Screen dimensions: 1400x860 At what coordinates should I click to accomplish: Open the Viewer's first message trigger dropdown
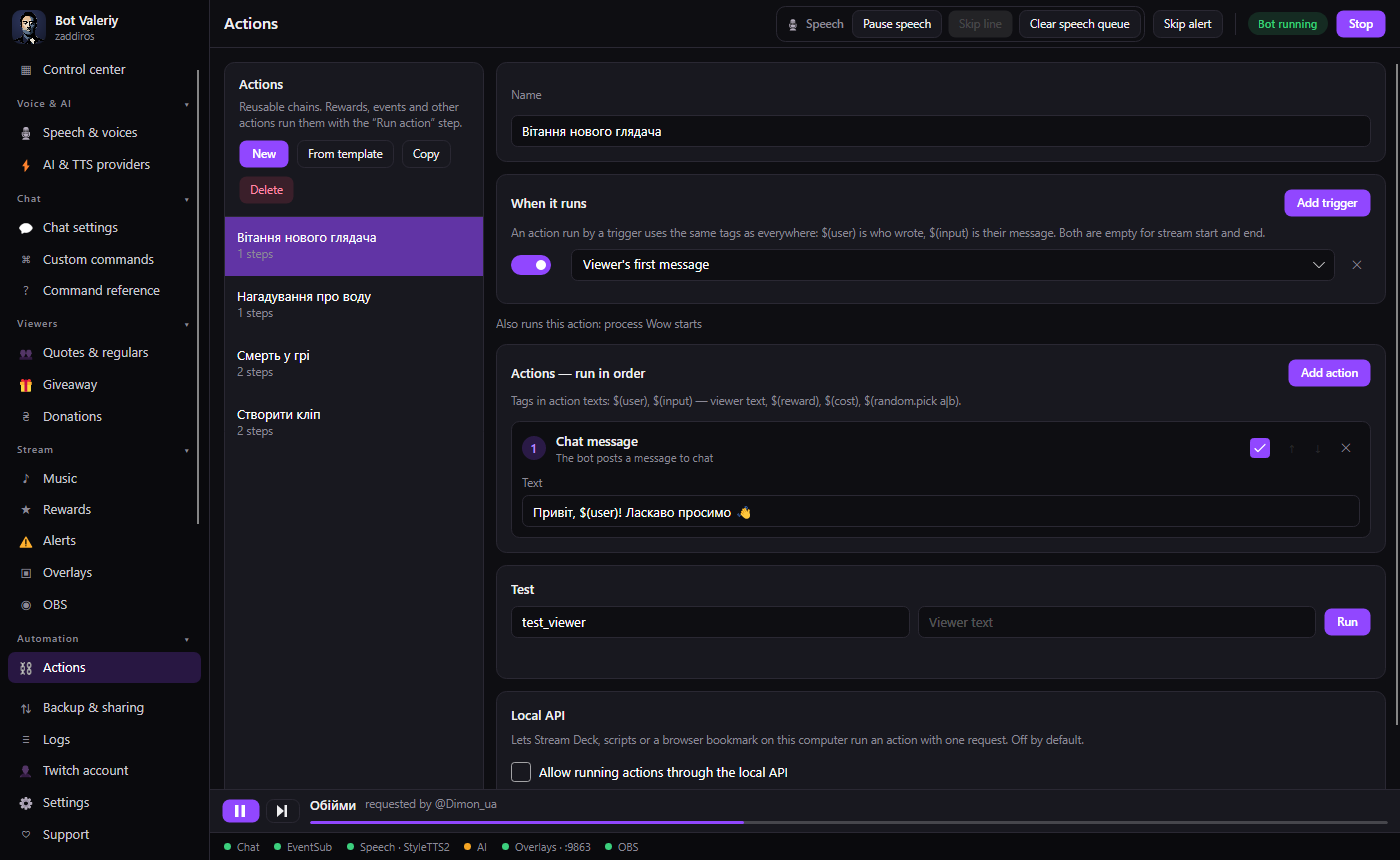(x=952, y=265)
